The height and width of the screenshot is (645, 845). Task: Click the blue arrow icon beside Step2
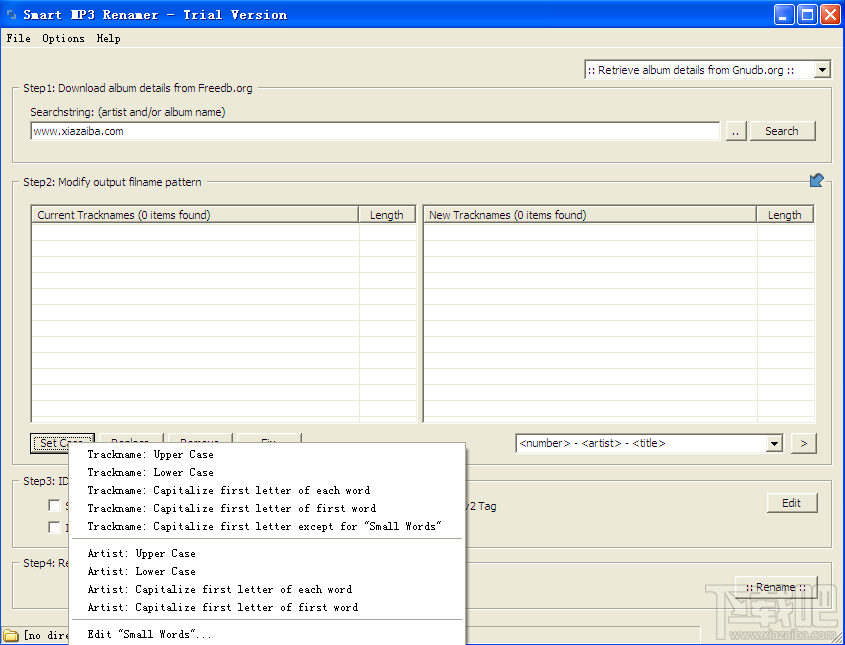tap(816, 180)
